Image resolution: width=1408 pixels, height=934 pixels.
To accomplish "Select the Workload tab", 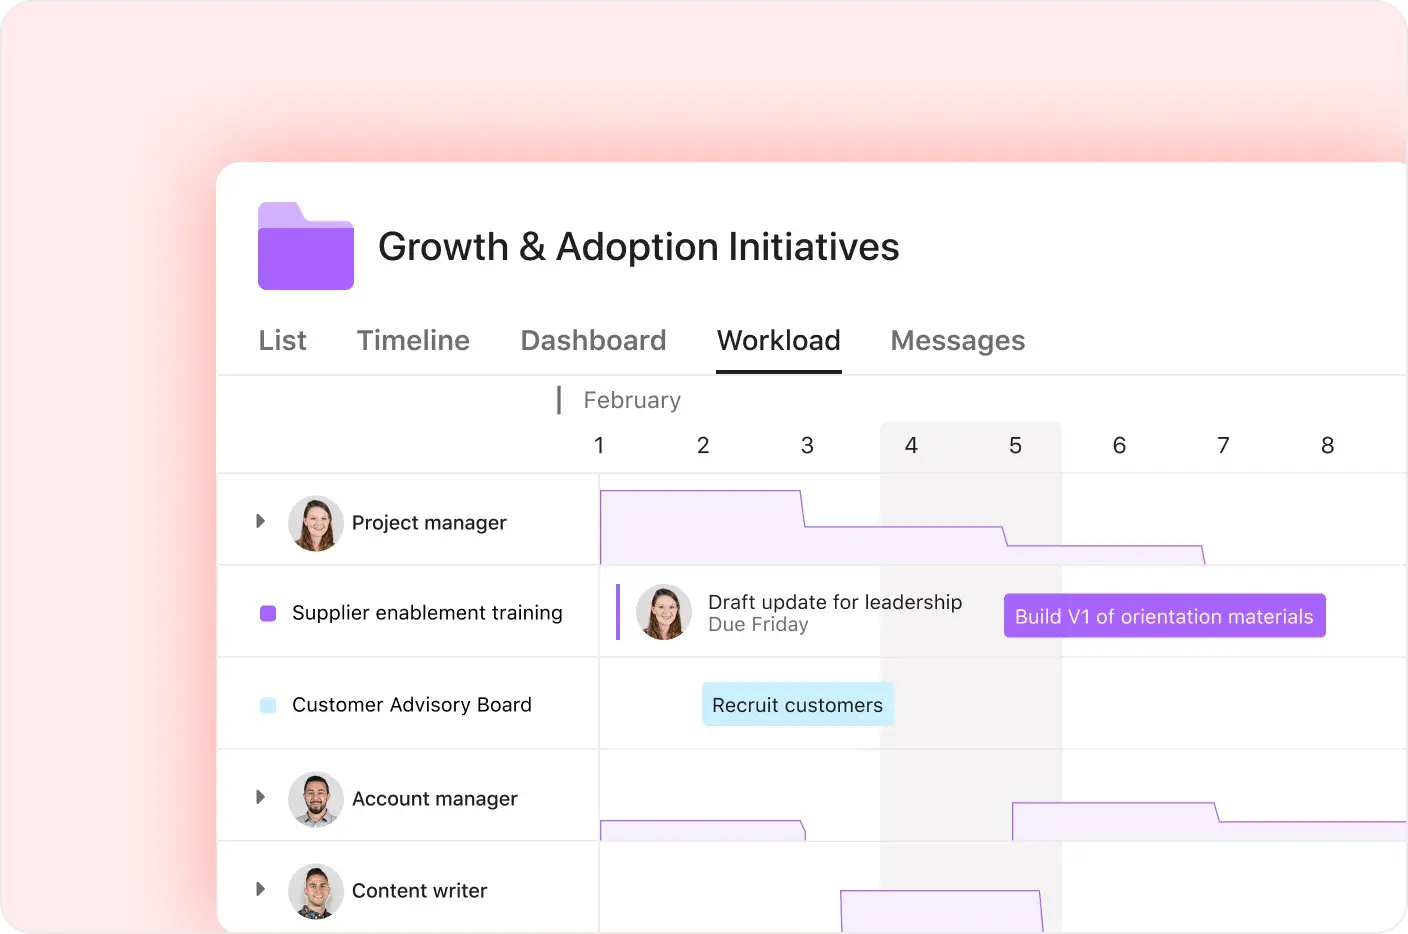I will pyautogui.click(x=778, y=341).
